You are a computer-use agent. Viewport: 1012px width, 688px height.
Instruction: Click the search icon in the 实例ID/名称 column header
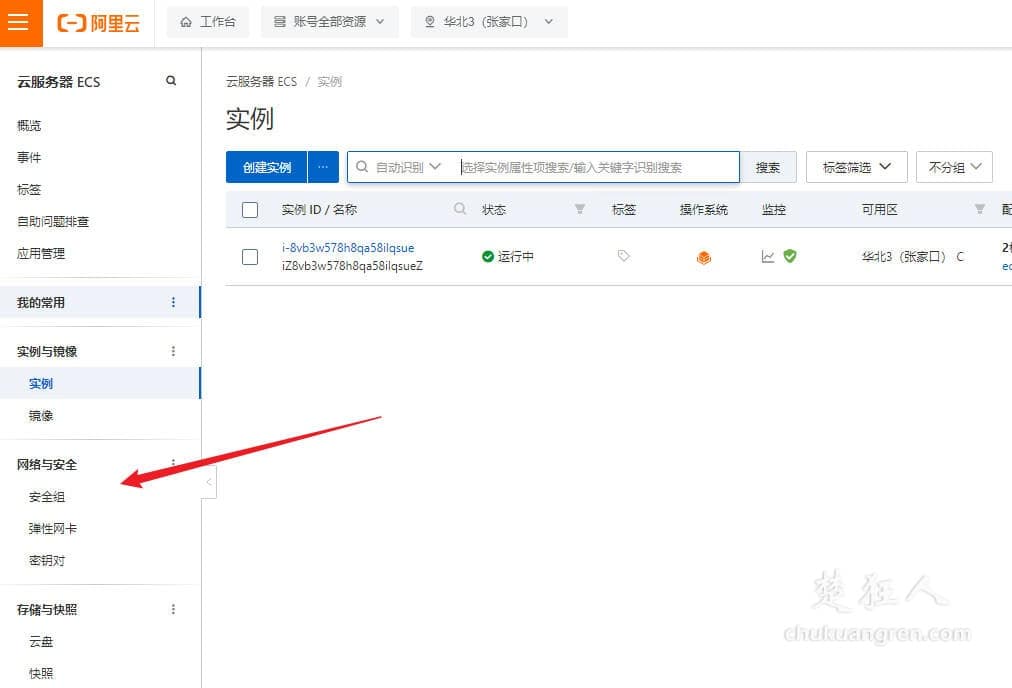click(x=458, y=209)
